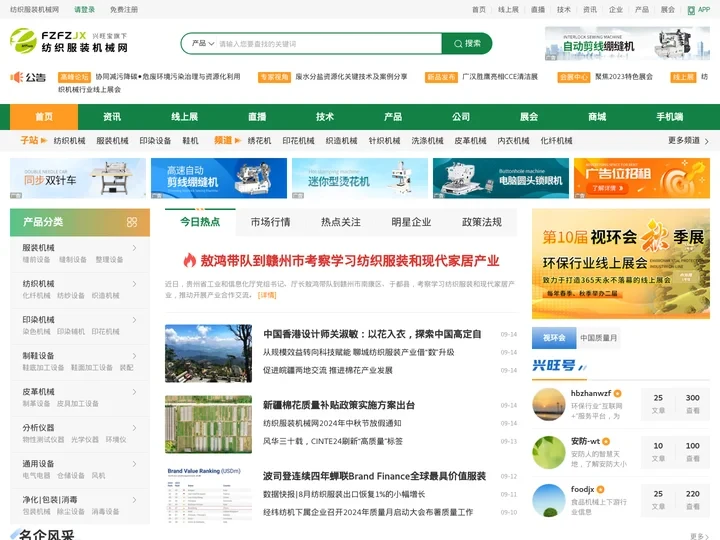Open 高速自动剪线绷缝机 banner
This screenshot has width=720, height=540.
click(x=219, y=178)
